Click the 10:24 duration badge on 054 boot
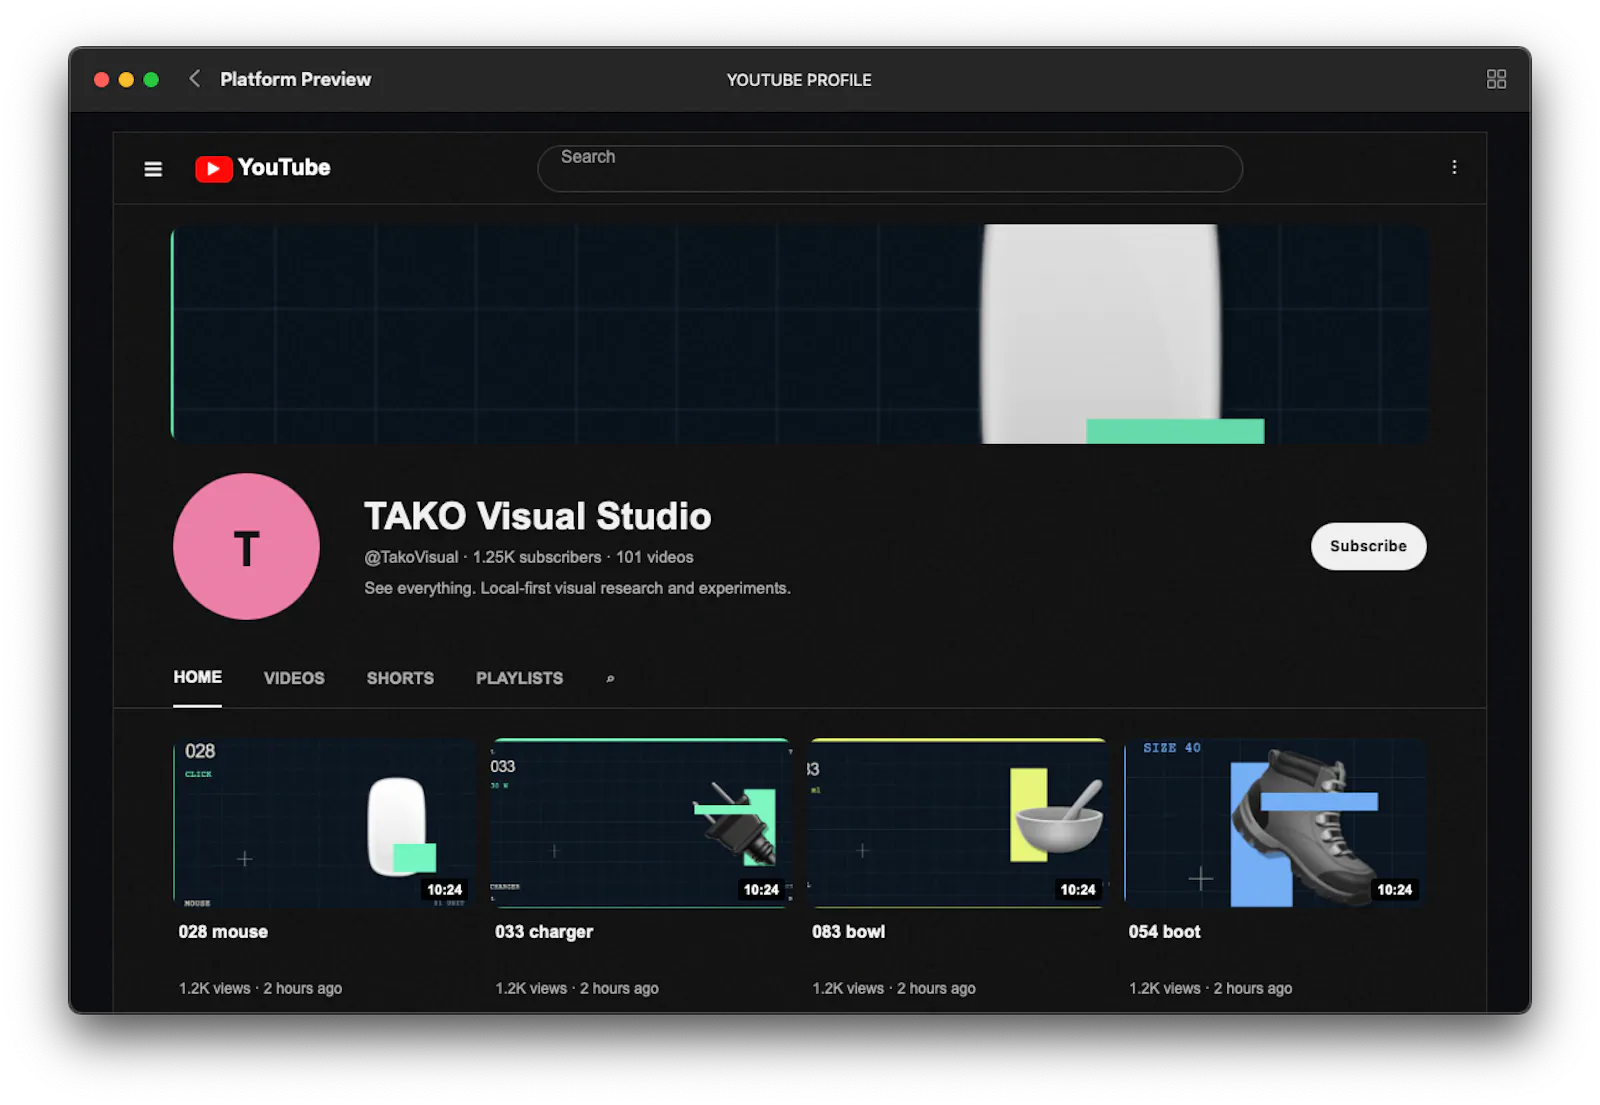The height and width of the screenshot is (1105, 1600). tap(1395, 890)
